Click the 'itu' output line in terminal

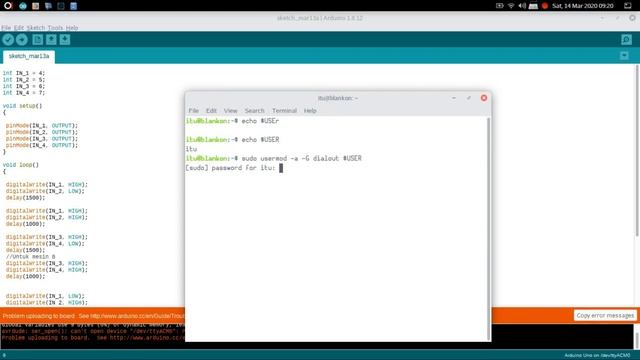click(191, 149)
